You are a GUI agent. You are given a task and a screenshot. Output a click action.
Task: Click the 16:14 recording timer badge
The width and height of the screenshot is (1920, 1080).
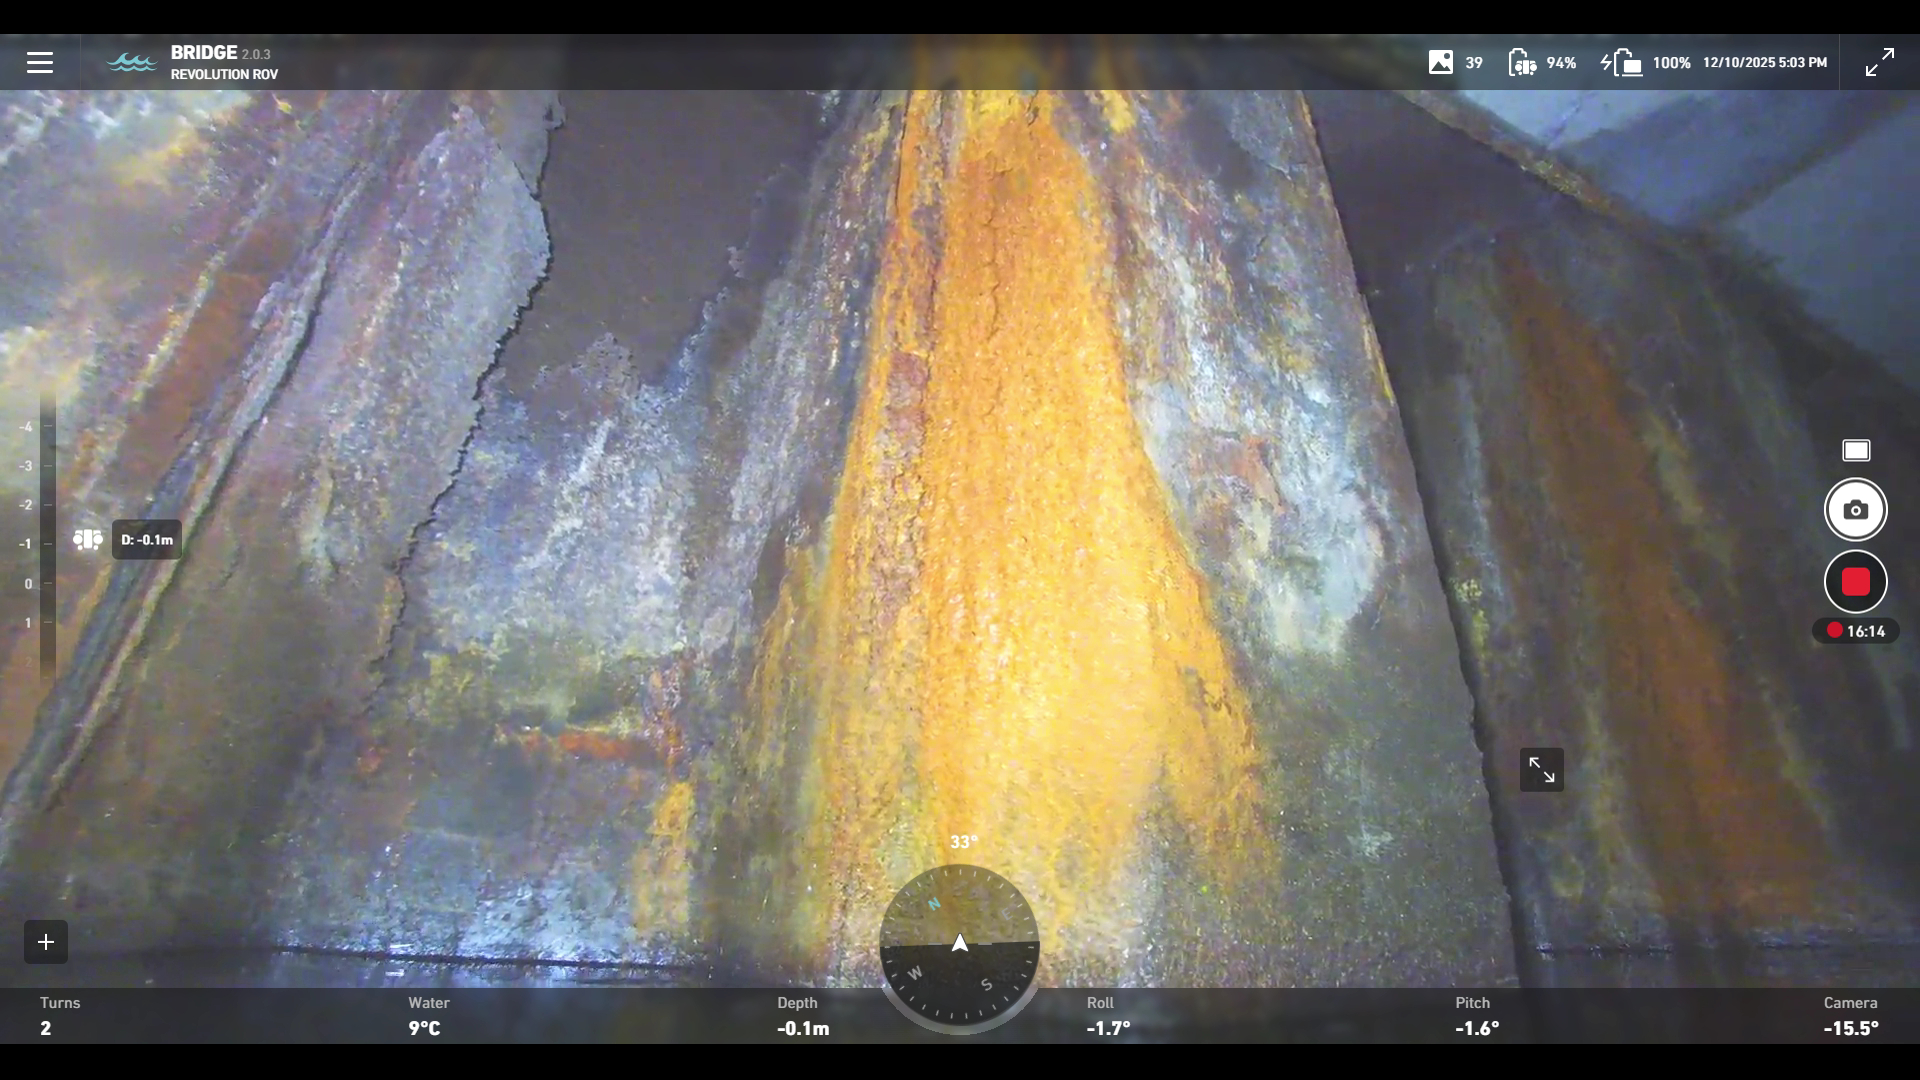tap(1856, 631)
